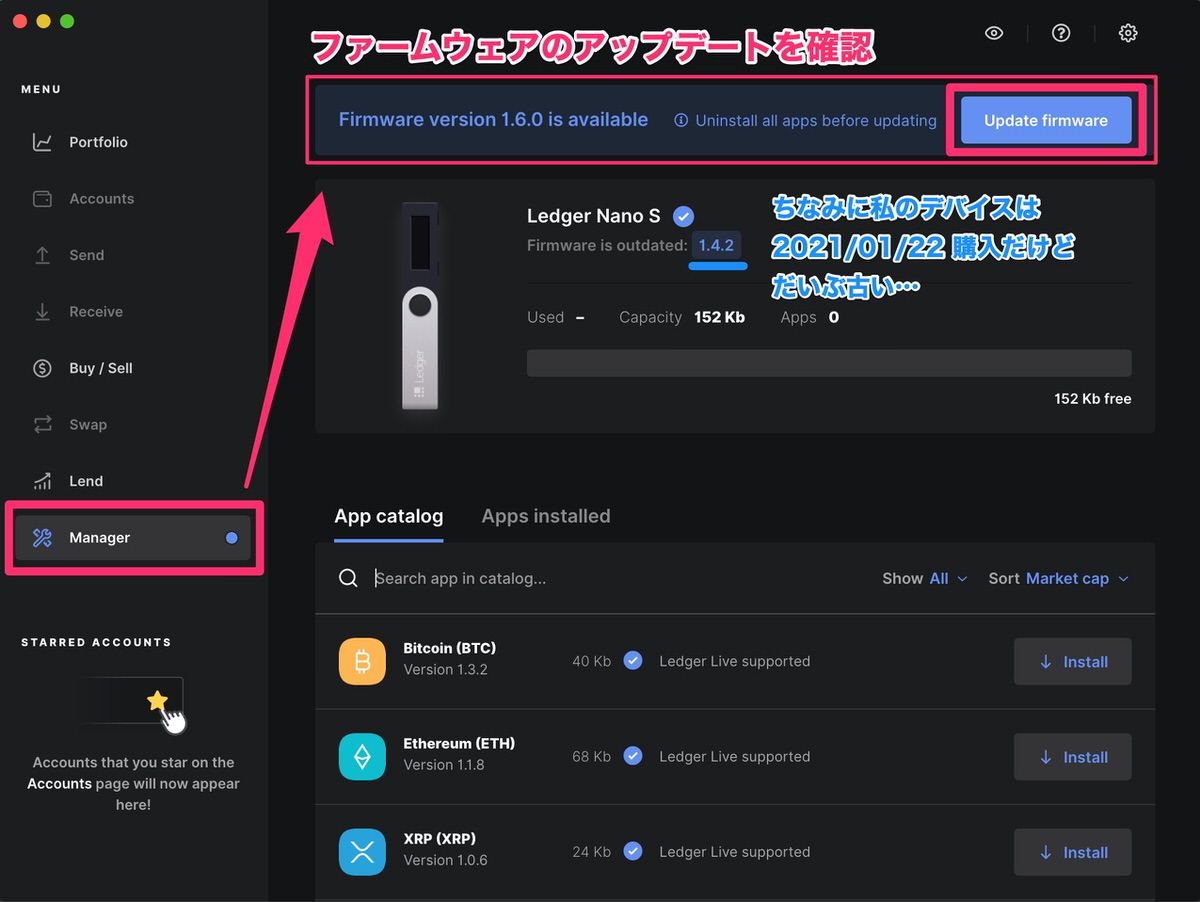Click the Ledger Nano S device image
1200x902 pixels.
tap(421, 305)
